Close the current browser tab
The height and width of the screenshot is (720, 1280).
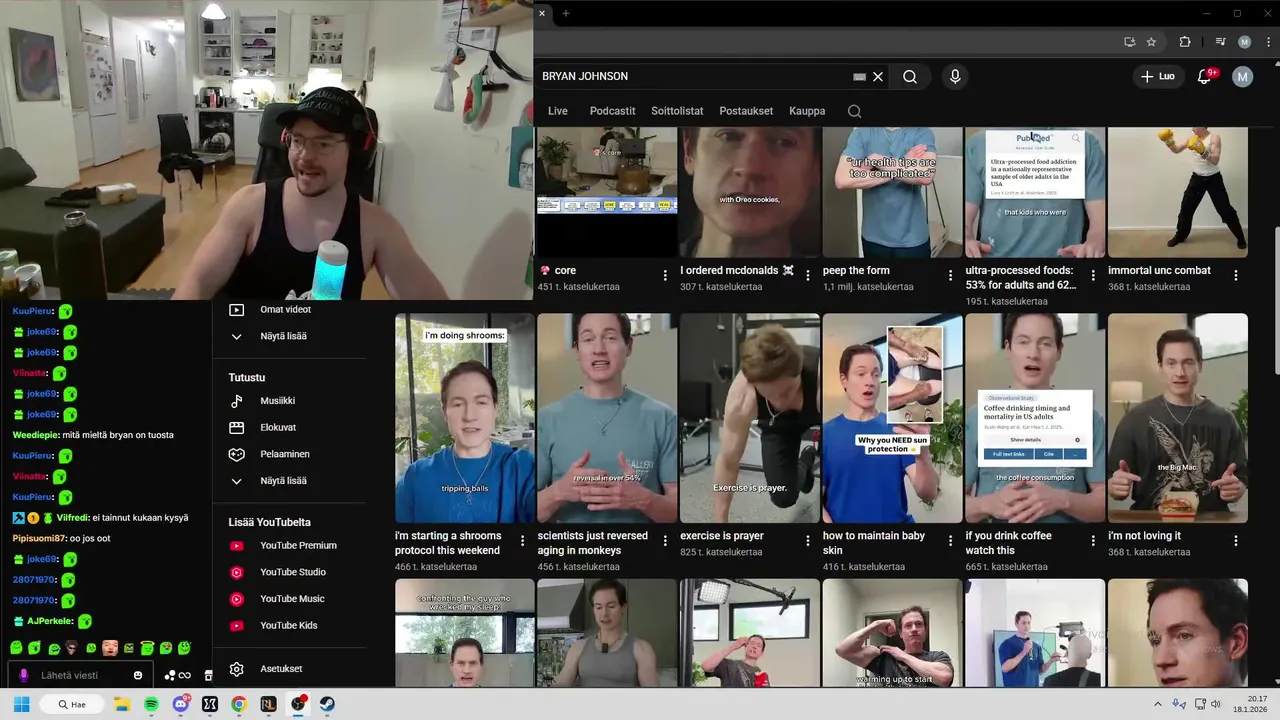542,13
